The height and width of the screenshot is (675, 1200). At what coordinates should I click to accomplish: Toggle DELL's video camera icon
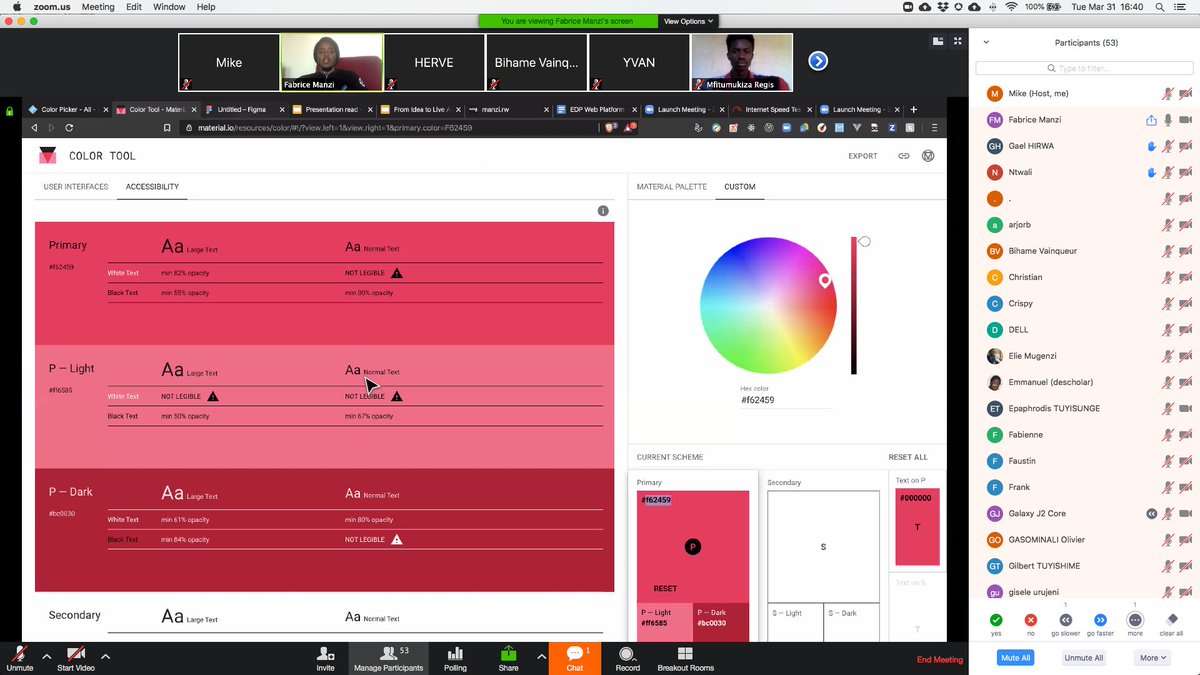click(1185, 330)
